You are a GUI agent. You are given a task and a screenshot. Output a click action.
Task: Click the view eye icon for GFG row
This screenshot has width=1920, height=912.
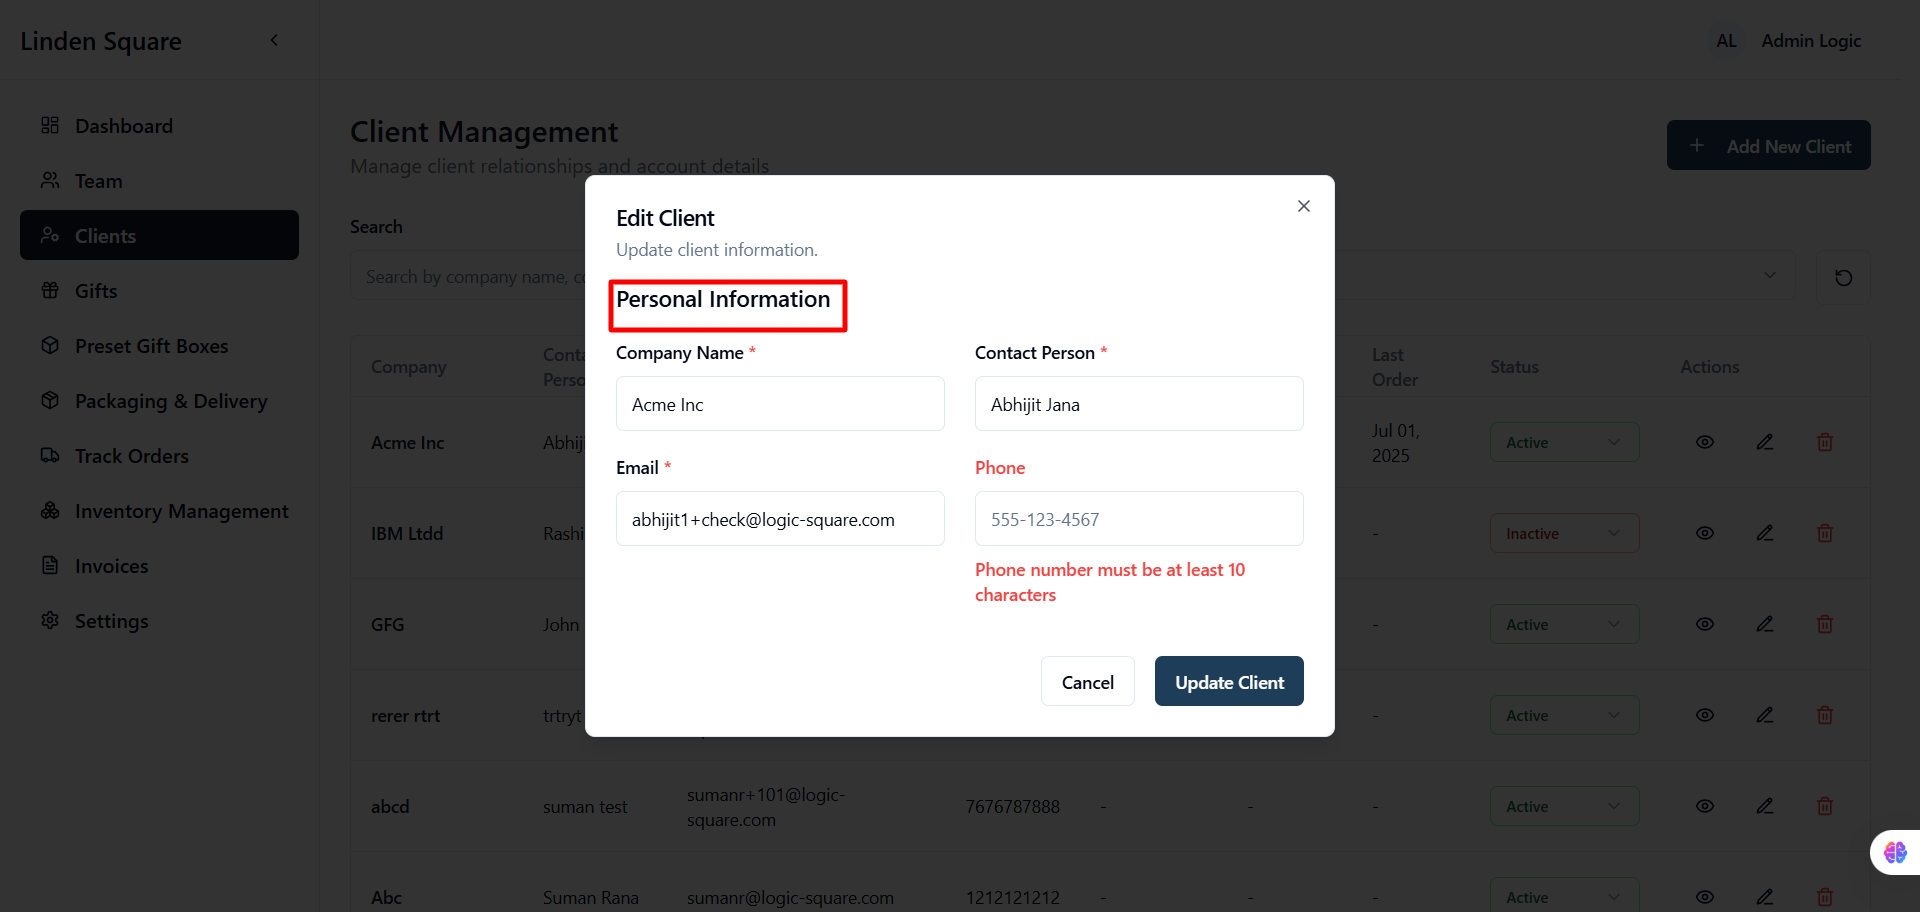coord(1705,624)
